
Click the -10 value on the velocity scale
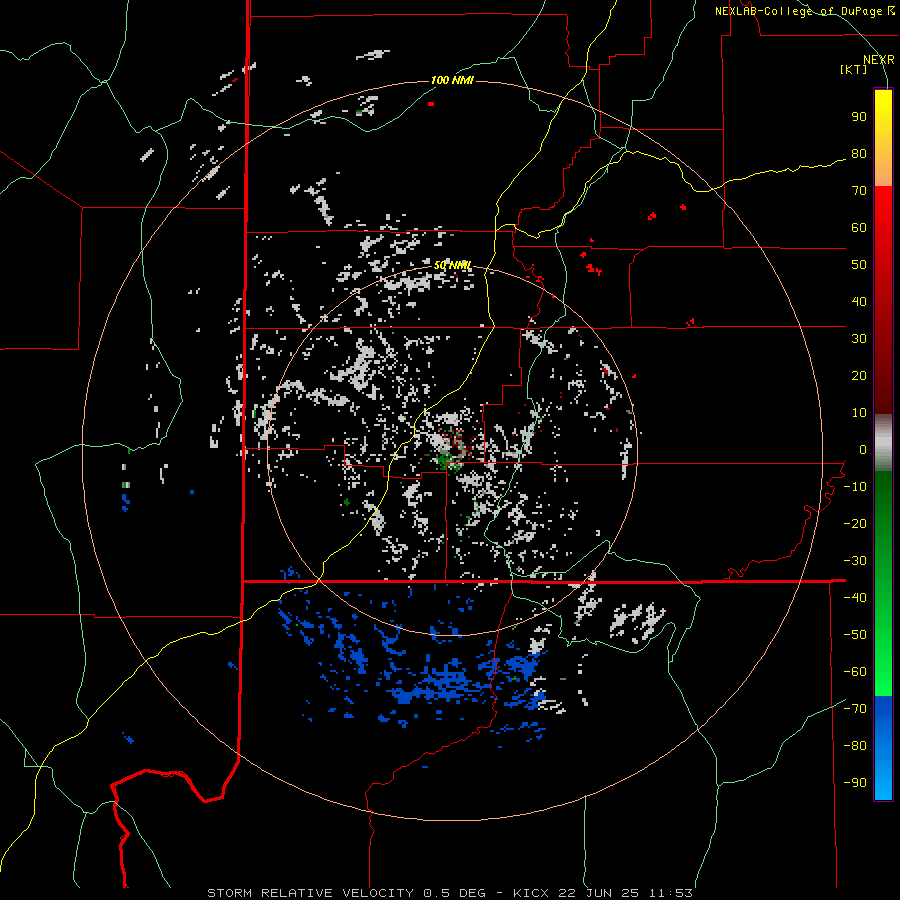tap(855, 487)
